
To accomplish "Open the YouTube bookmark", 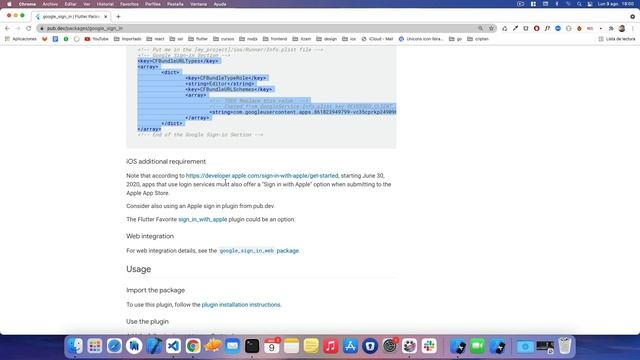I will (x=96, y=39).
